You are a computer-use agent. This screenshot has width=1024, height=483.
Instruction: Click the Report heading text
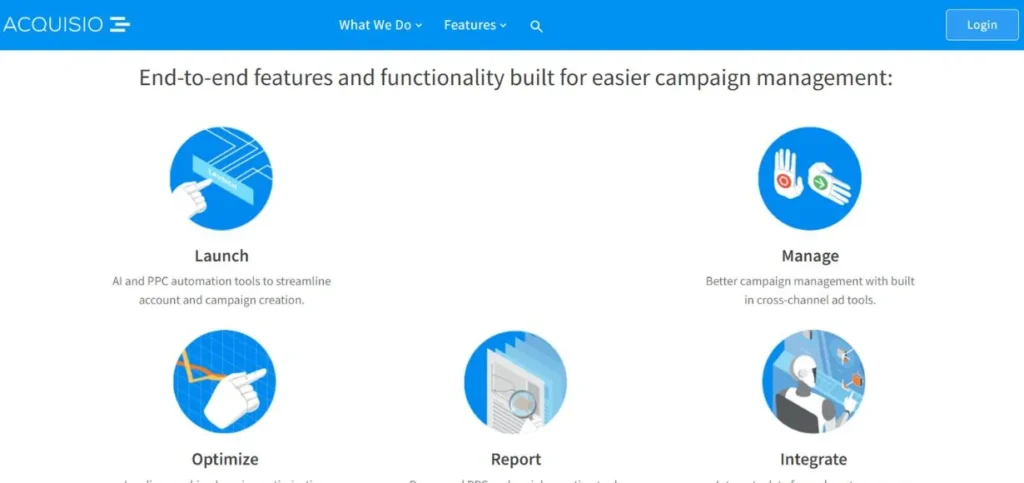tap(516, 459)
